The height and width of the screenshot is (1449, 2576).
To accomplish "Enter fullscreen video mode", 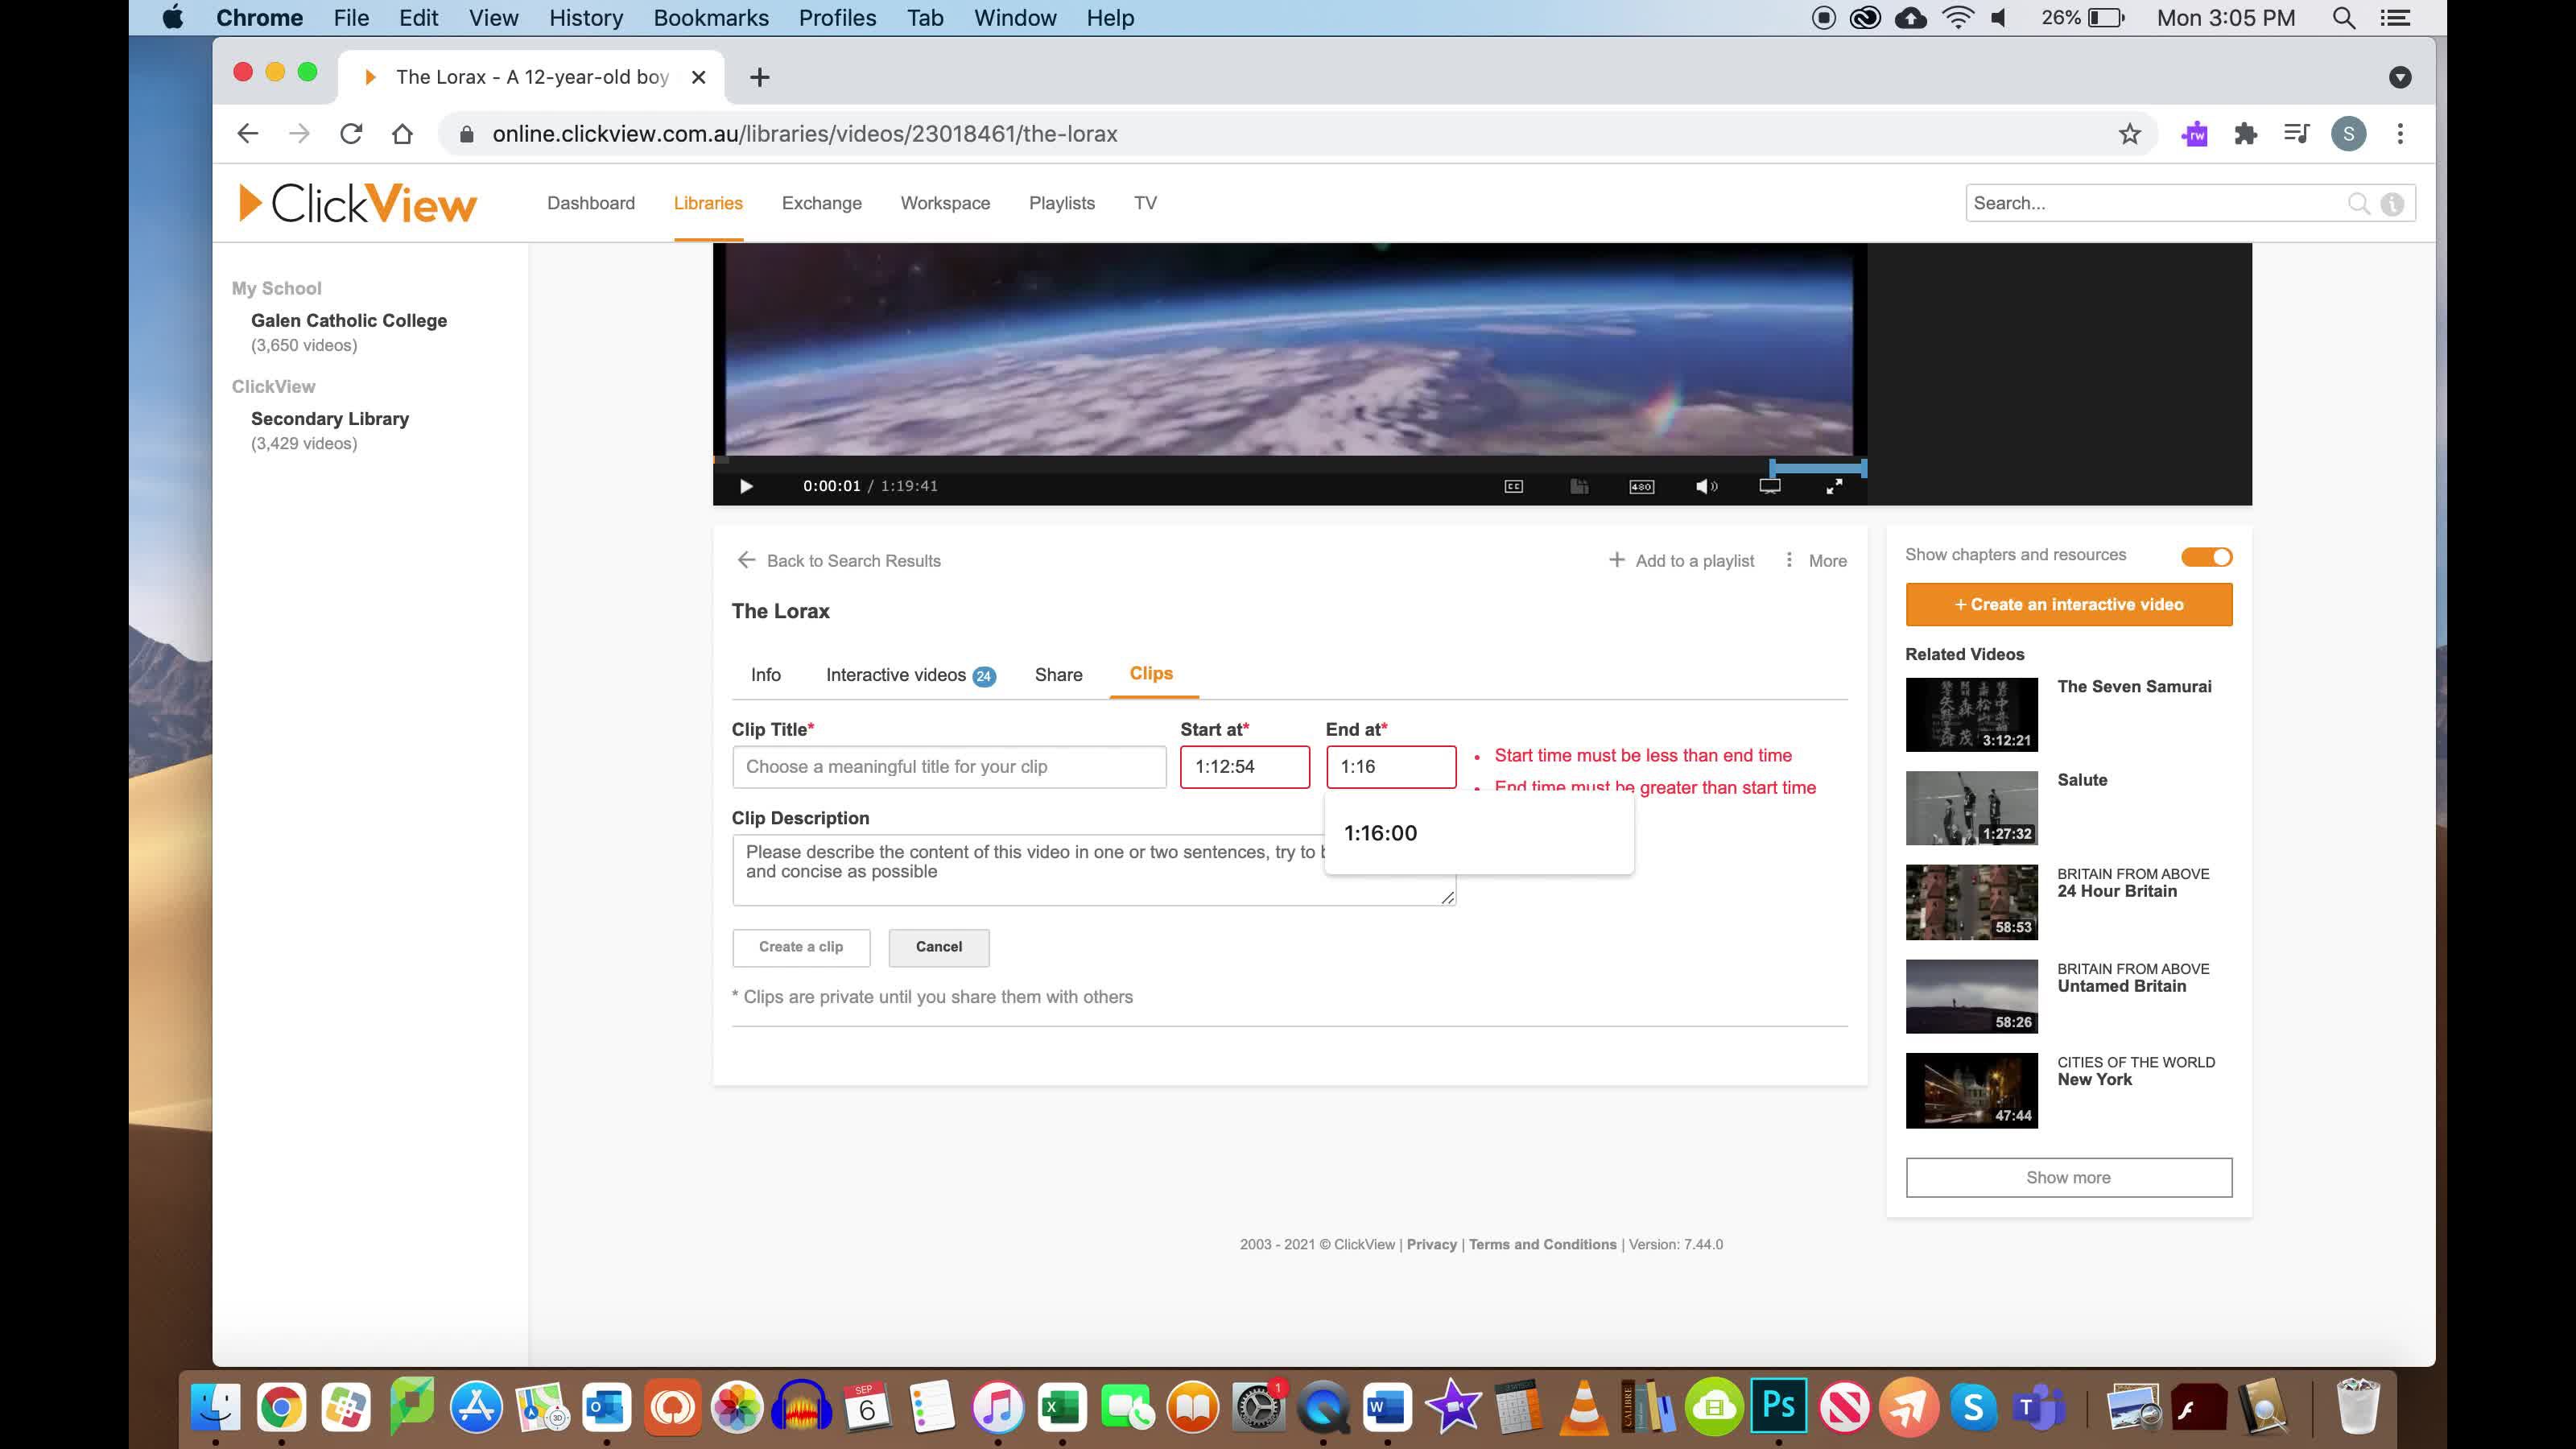I will (1834, 486).
